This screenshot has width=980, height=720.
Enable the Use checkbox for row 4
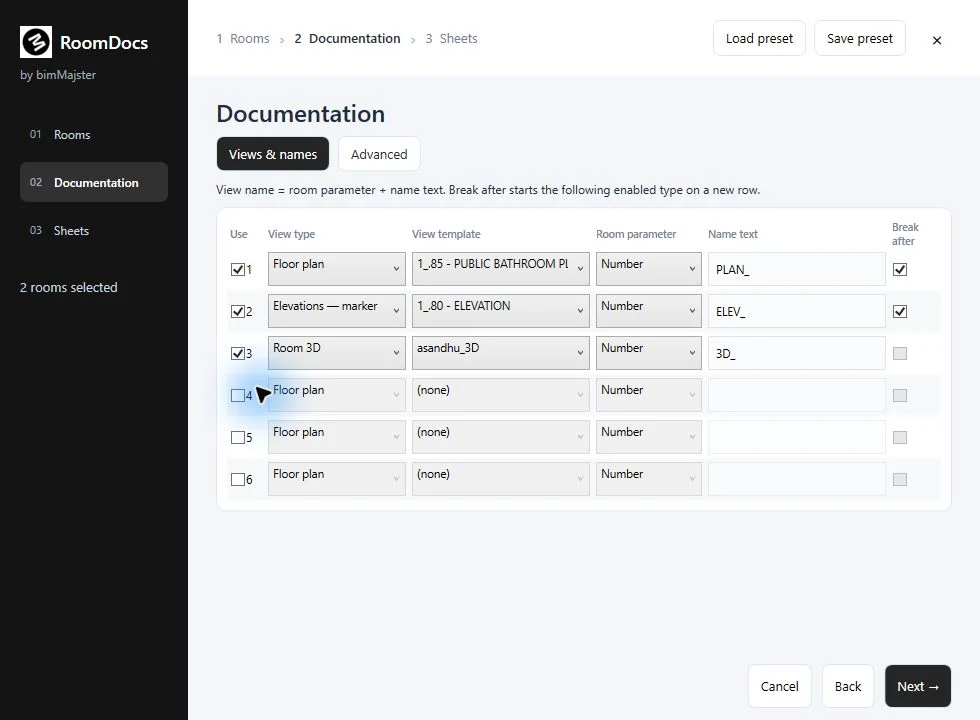pos(238,395)
